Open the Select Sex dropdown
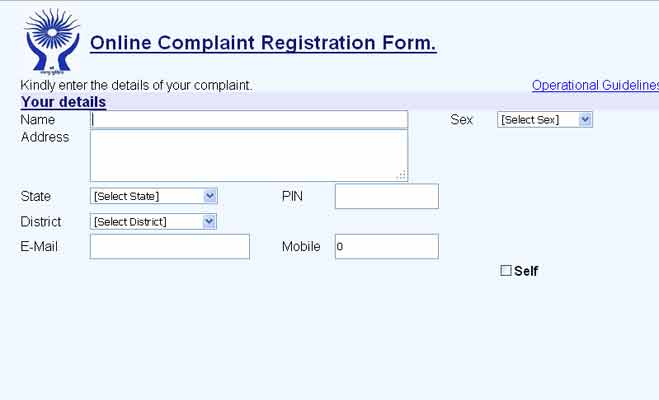 point(544,119)
